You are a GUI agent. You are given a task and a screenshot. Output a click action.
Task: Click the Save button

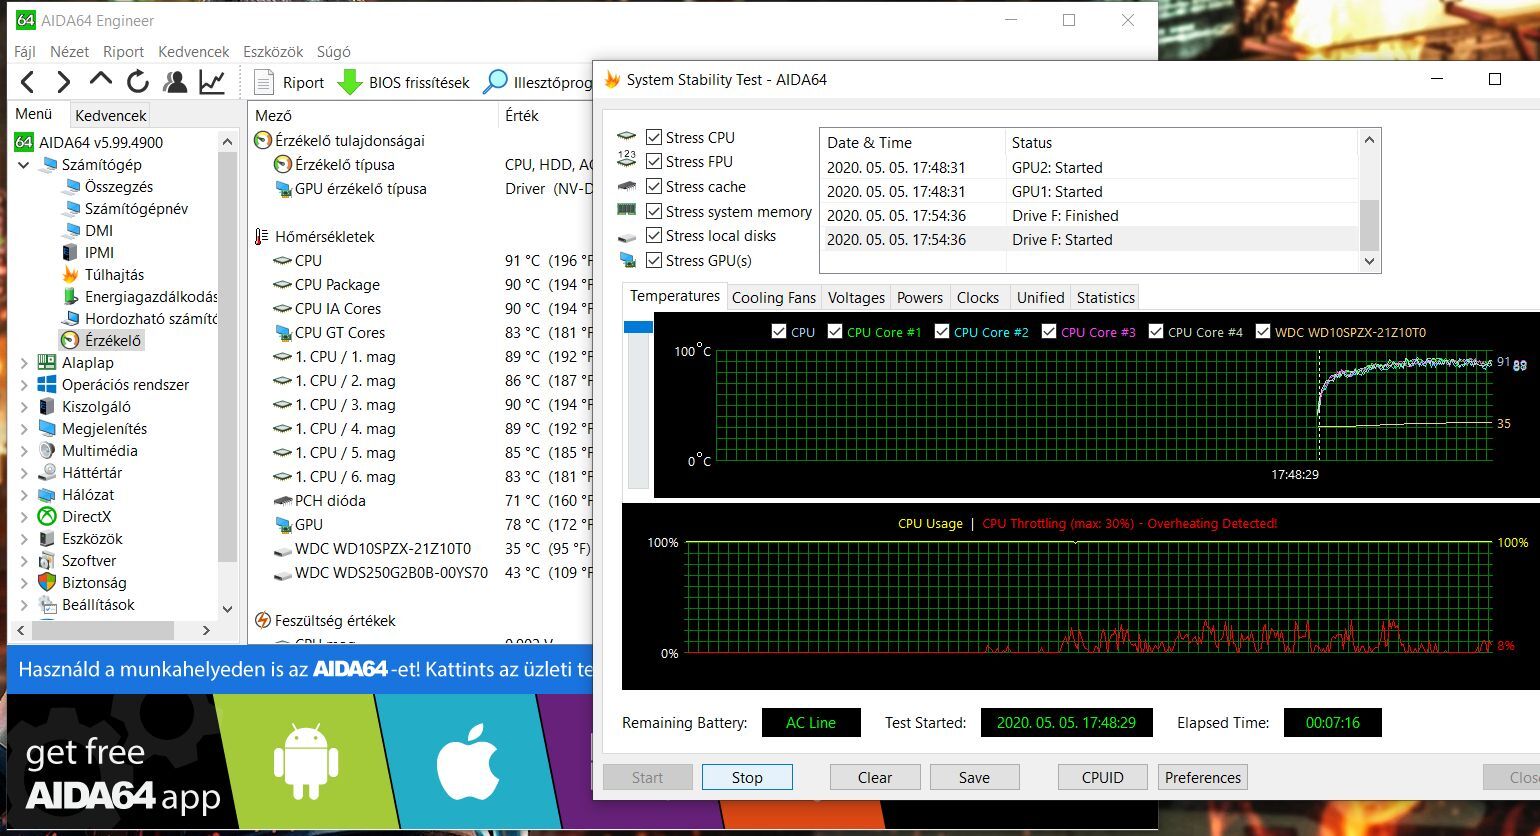pyautogui.click(x=974, y=777)
